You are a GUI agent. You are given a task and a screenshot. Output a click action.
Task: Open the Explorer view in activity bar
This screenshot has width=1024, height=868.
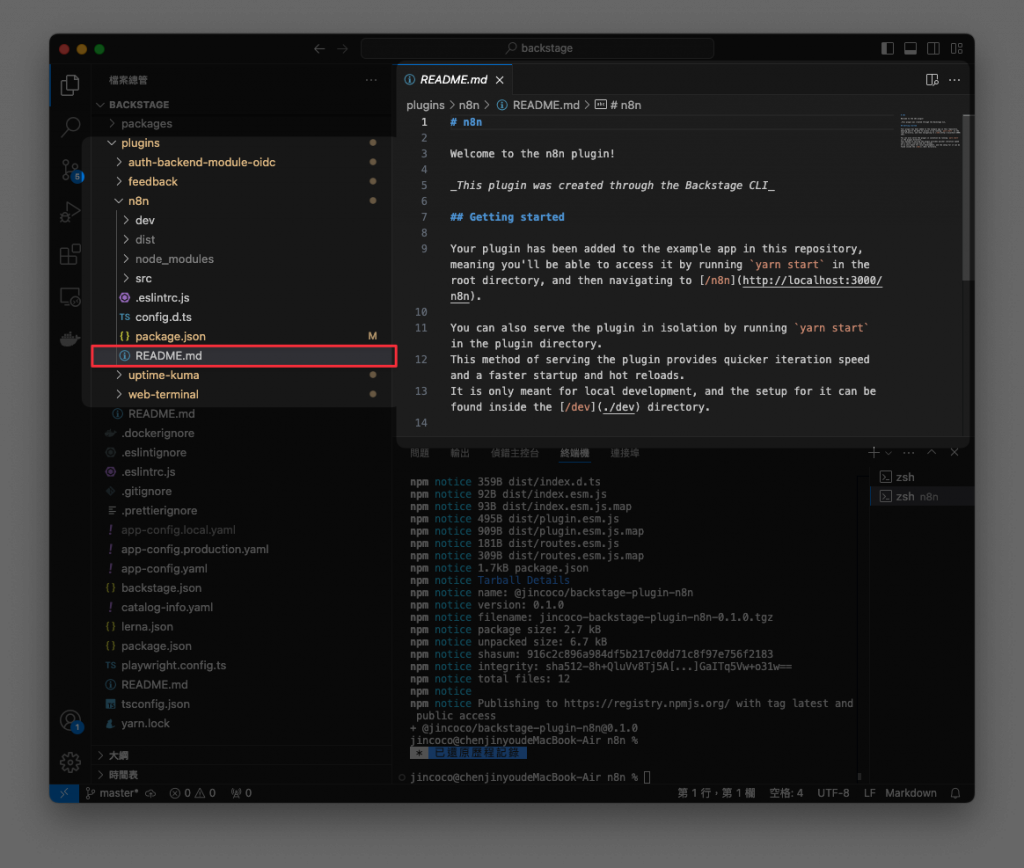pos(70,85)
